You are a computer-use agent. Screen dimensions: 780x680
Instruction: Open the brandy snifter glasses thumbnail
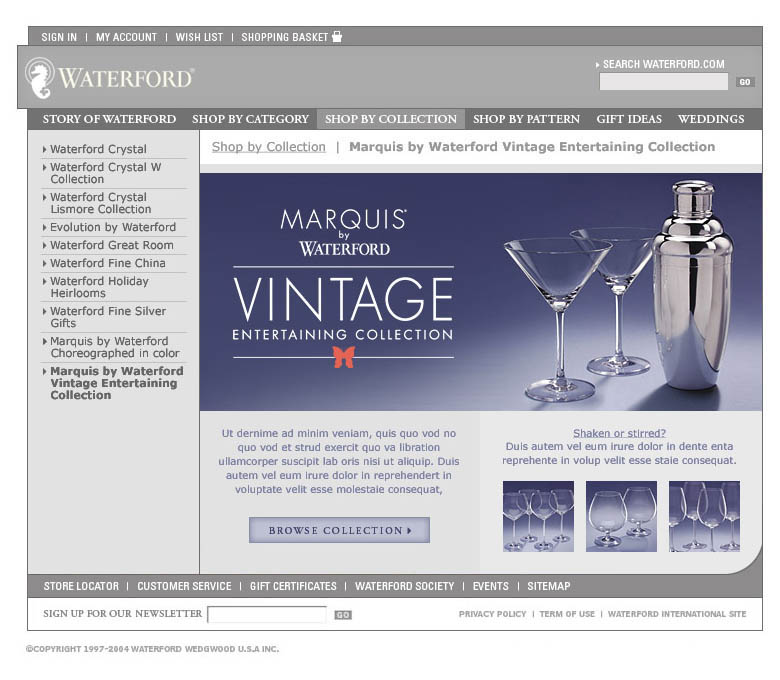pyautogui.click(x=621, y=516)
